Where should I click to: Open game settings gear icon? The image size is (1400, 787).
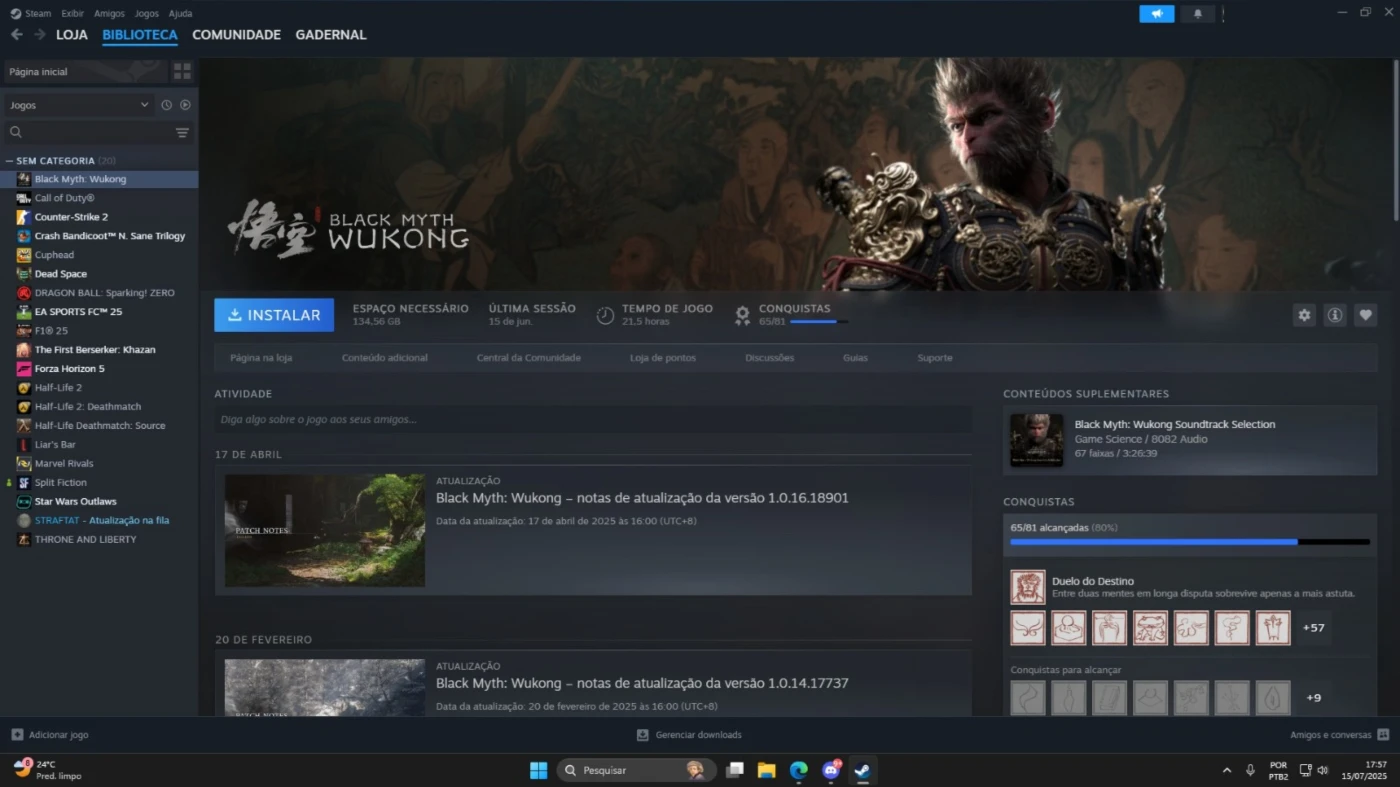[x=1304, y=315]
